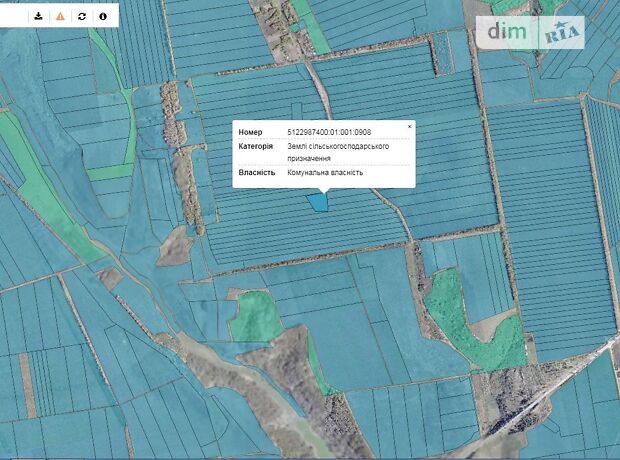Screen dimensions: 620x460
Task: Open the info circle icon in the toolbar
Action: (103, 16)
